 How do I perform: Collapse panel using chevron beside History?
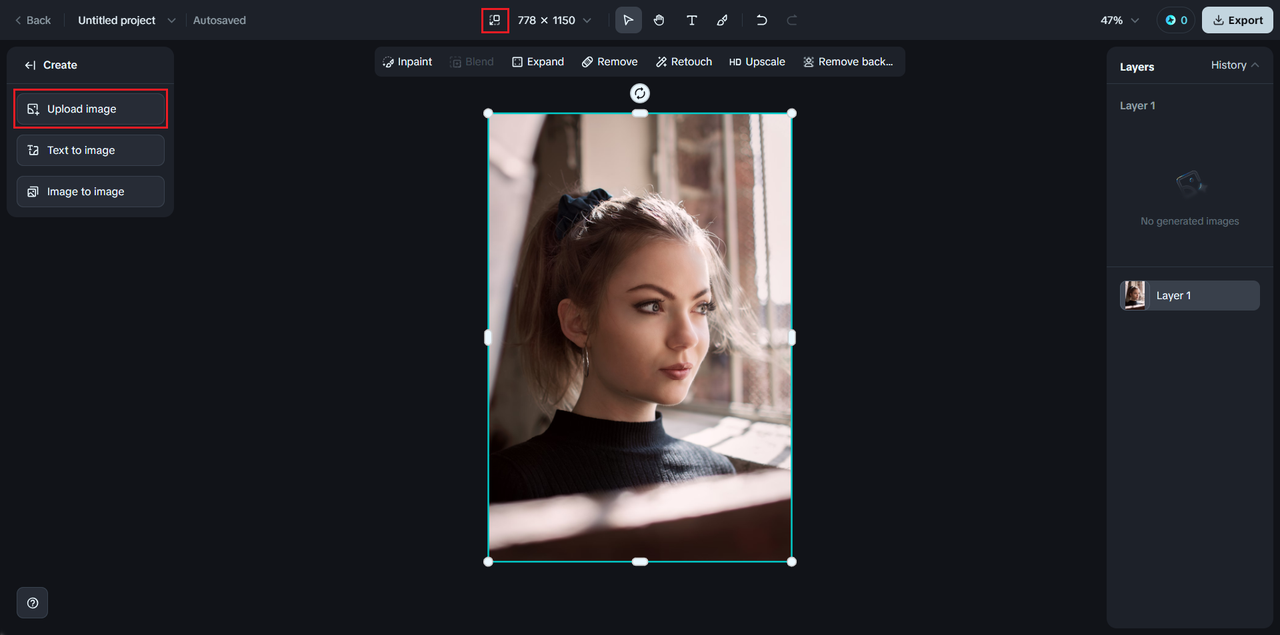point(1255,65)
